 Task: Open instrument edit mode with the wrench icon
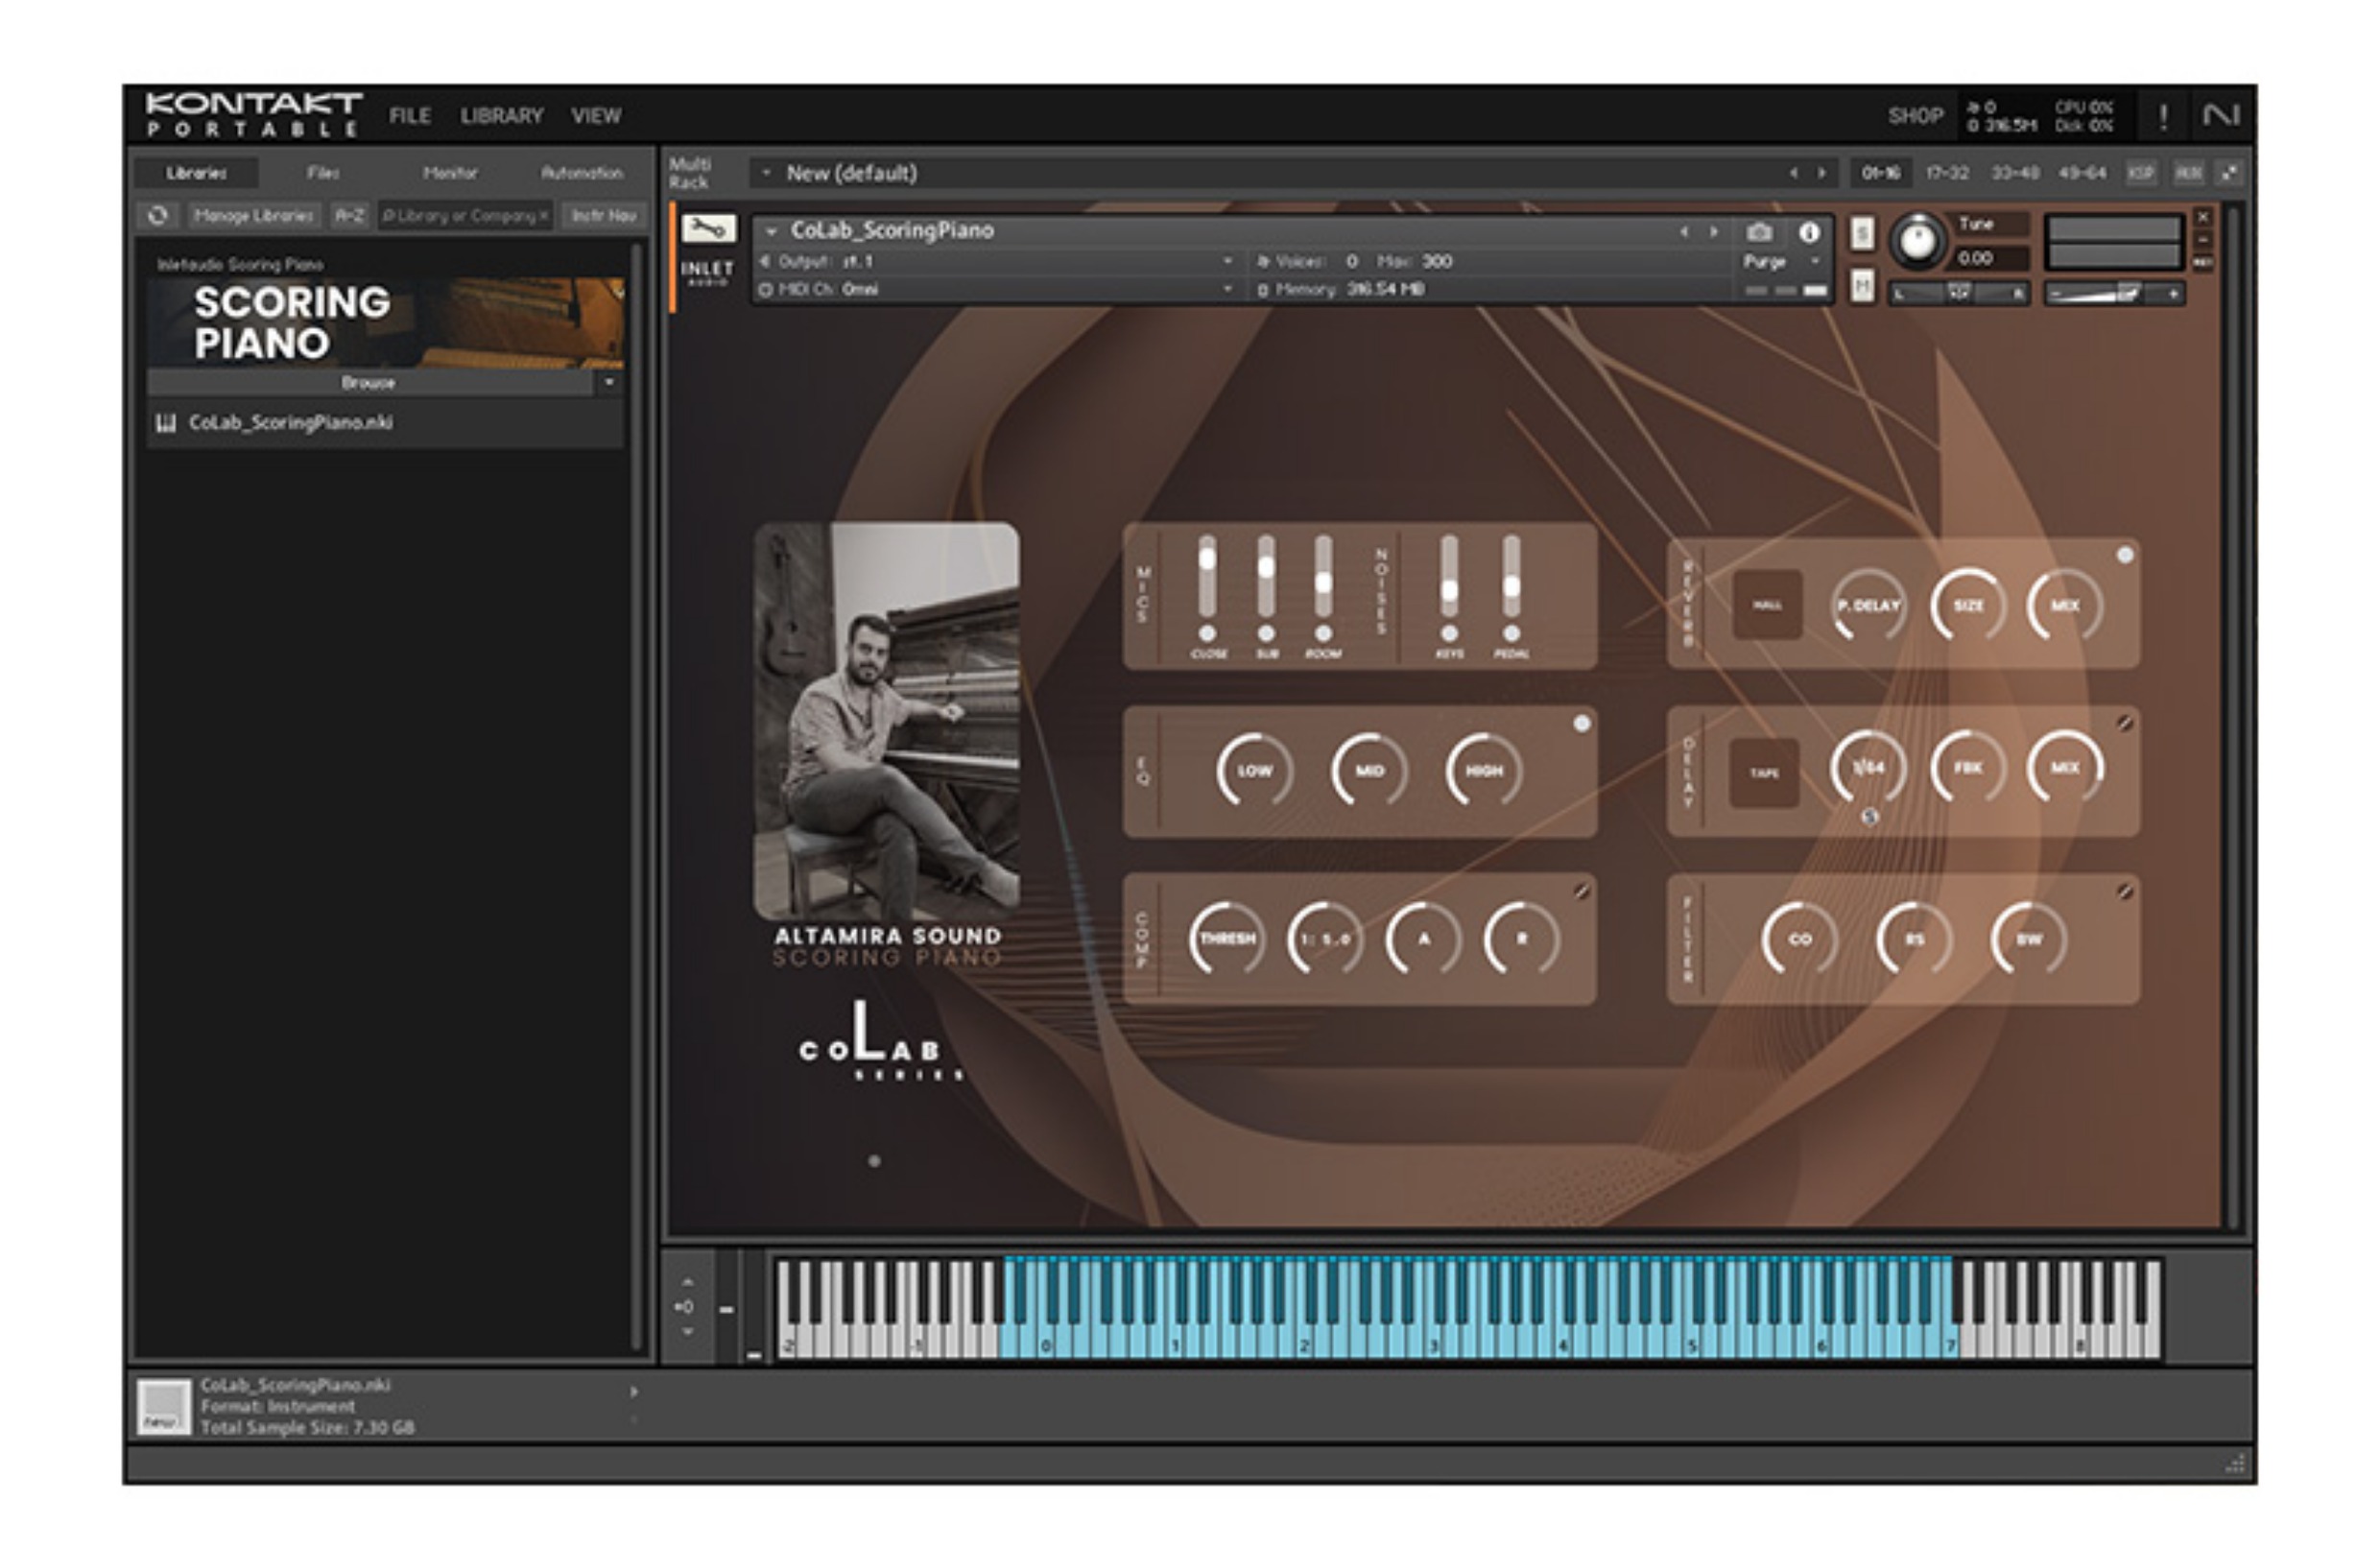click(708, 229)
